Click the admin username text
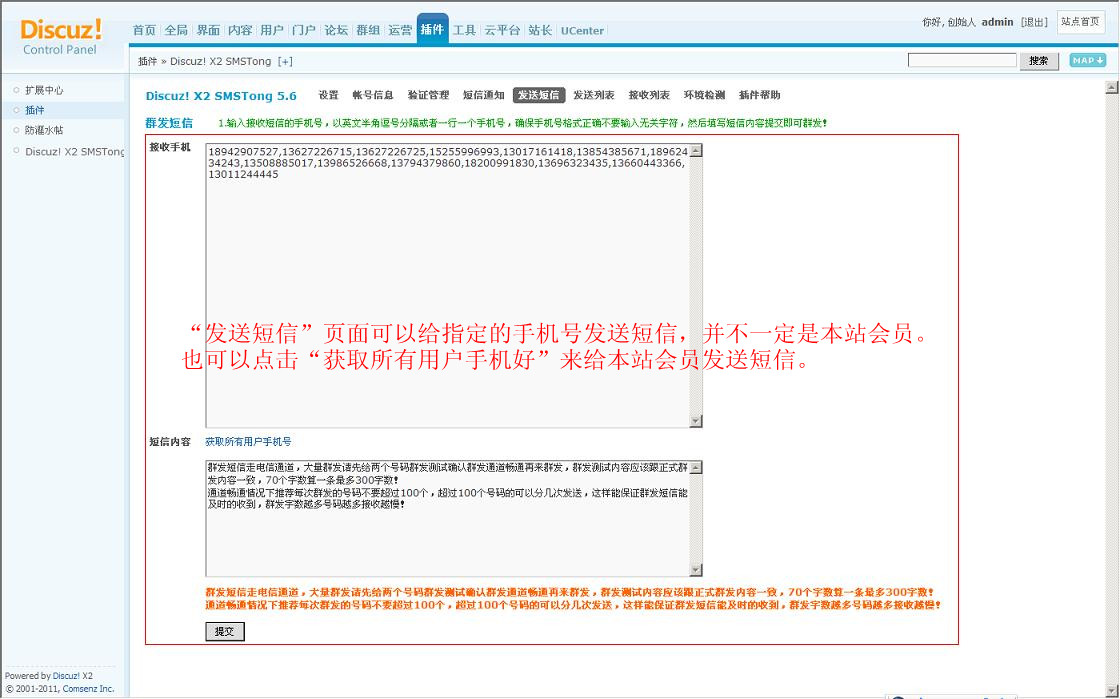 (997, 22)
